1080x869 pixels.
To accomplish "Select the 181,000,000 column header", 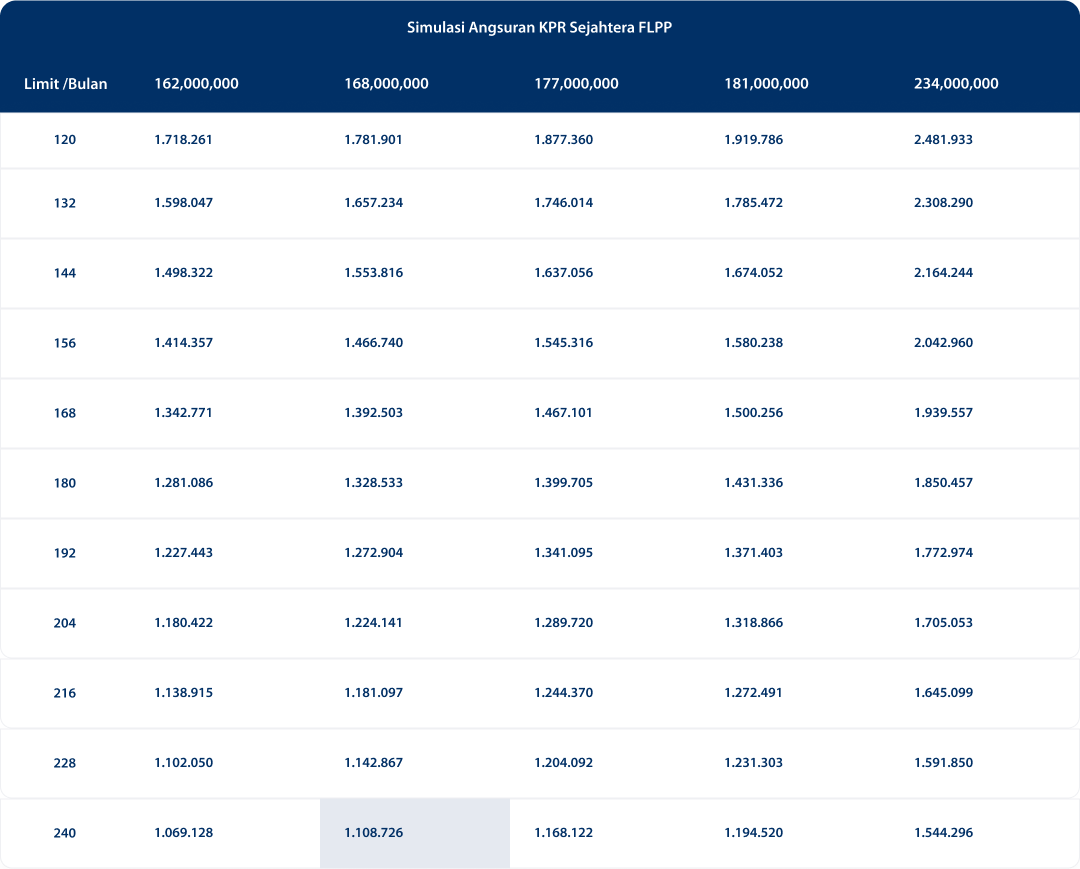I will 766,84.
